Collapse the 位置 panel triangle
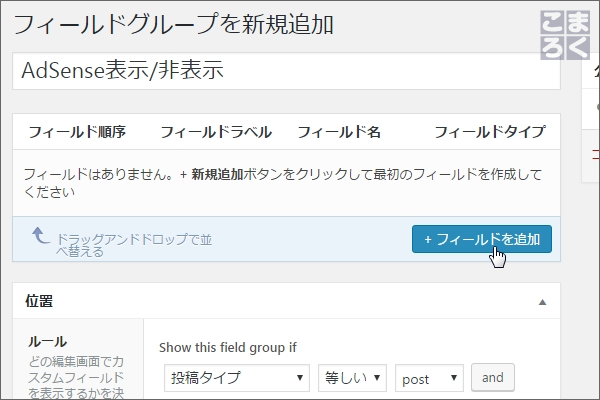The width and height of the screenshot is (600, 400). point(542,302)
